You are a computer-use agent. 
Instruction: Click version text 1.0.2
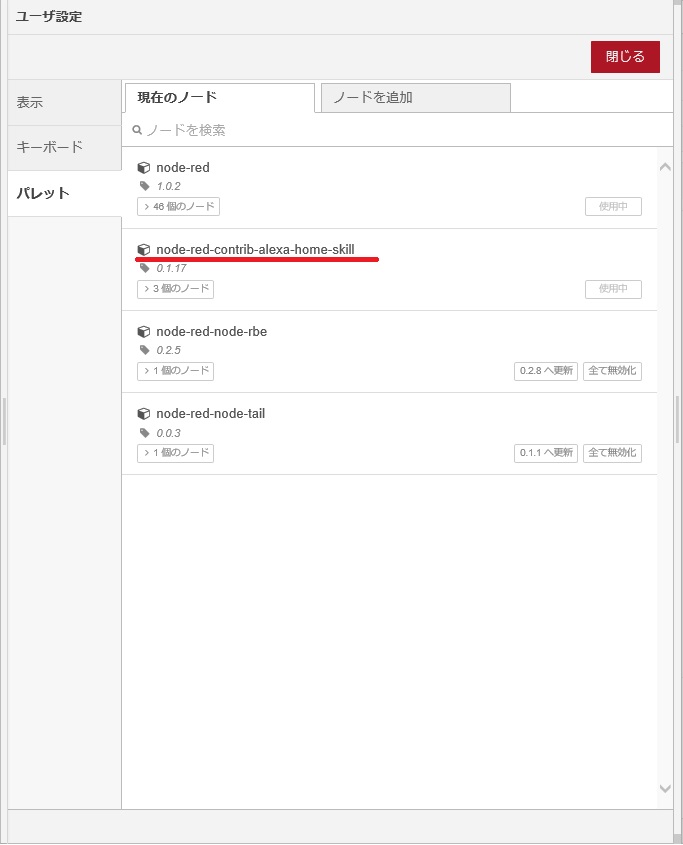tap(168, 186)
